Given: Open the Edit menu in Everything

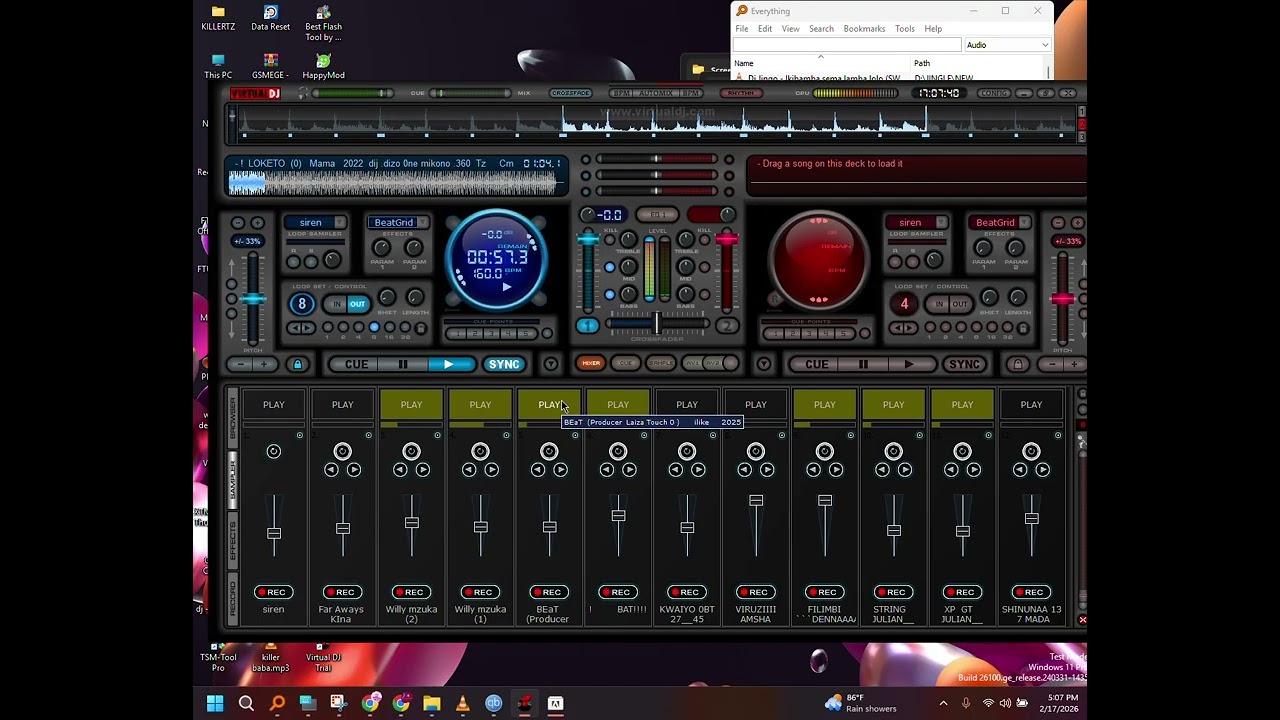Looking at the screenshot, I should (765, 29).
